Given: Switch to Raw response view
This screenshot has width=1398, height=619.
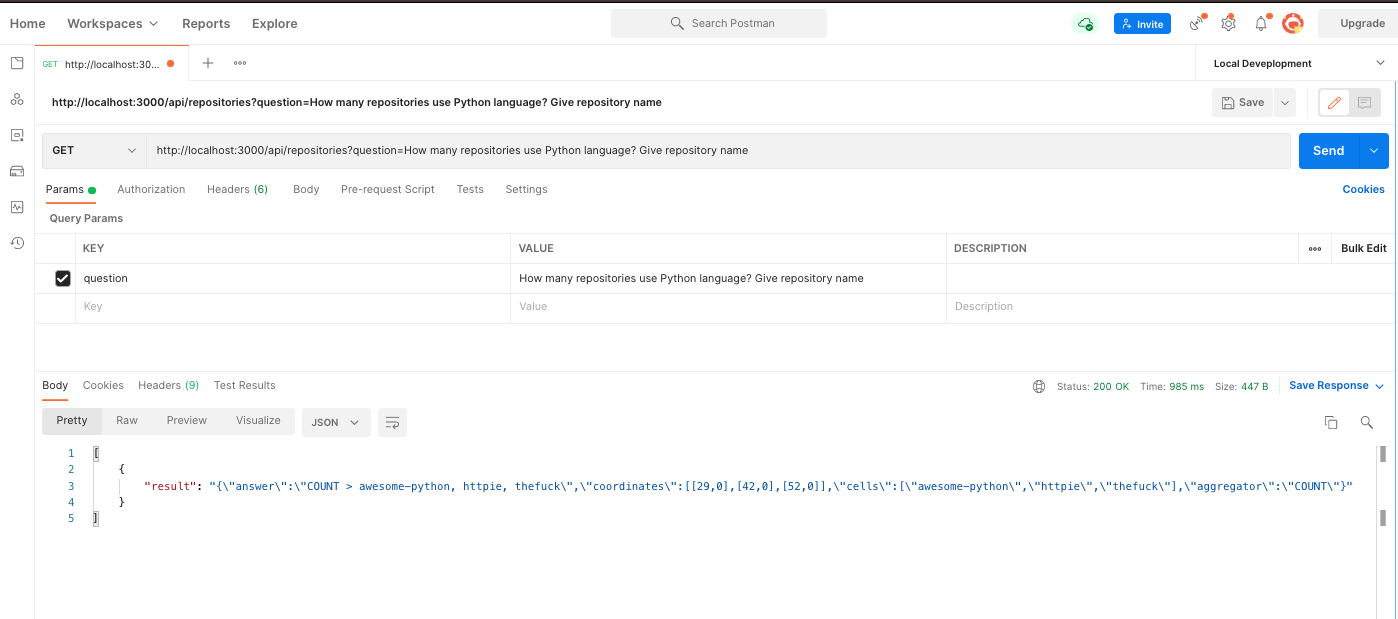Looking at the screenshot, I should tap(127, 421).
